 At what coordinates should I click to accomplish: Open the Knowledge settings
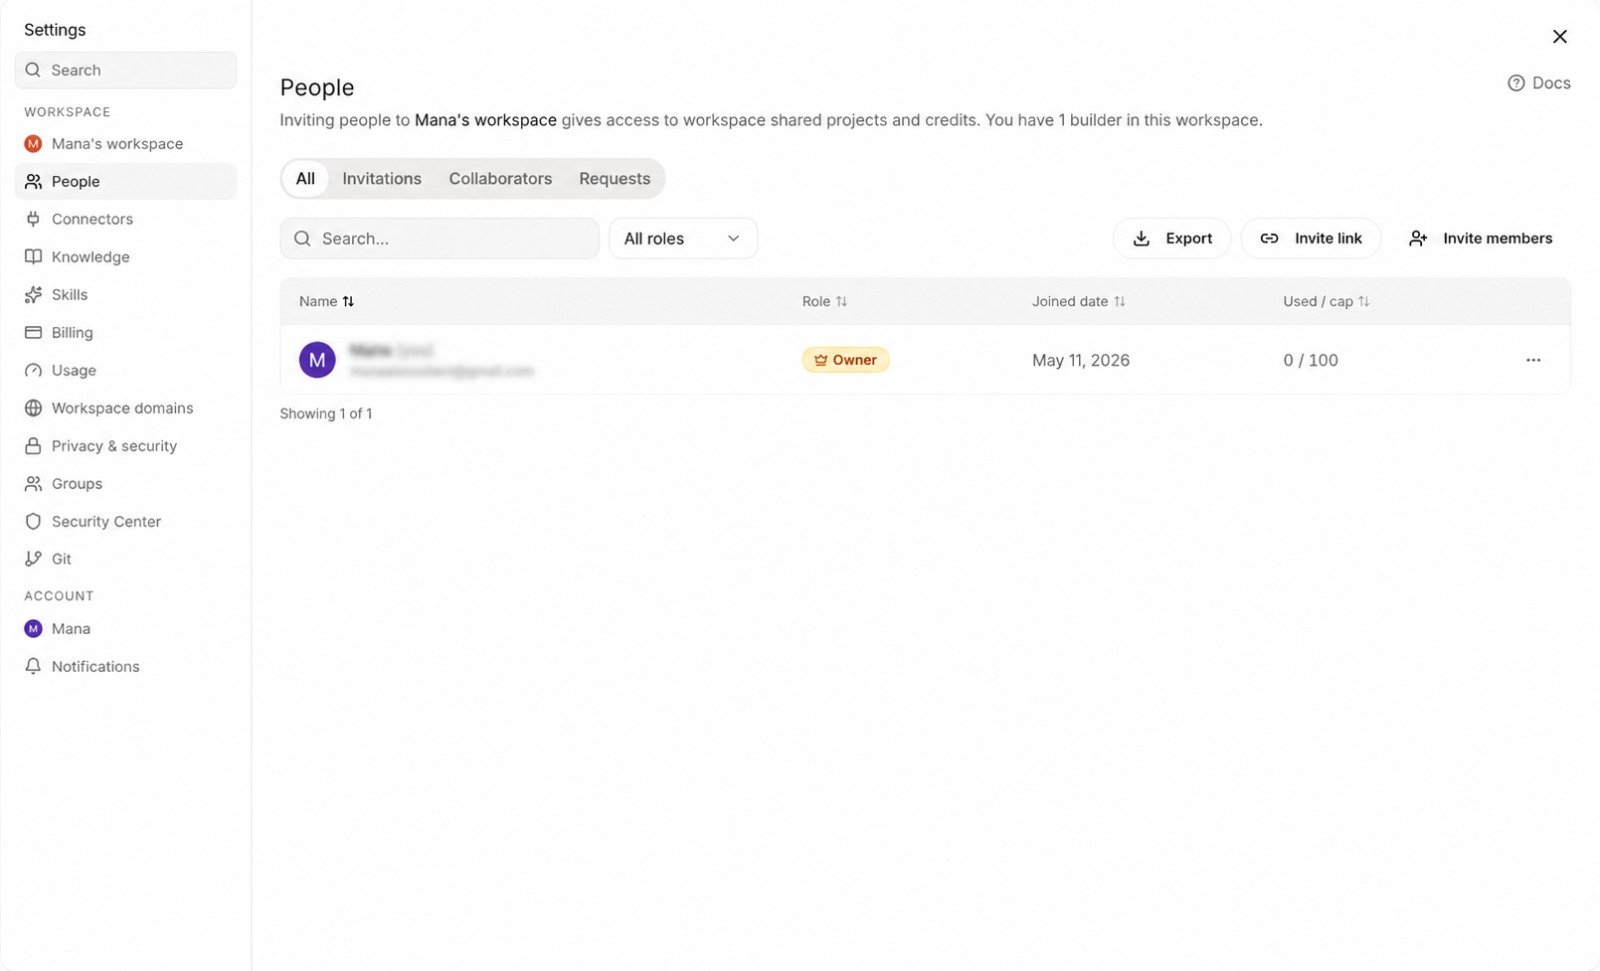click(x=126, y=257)
